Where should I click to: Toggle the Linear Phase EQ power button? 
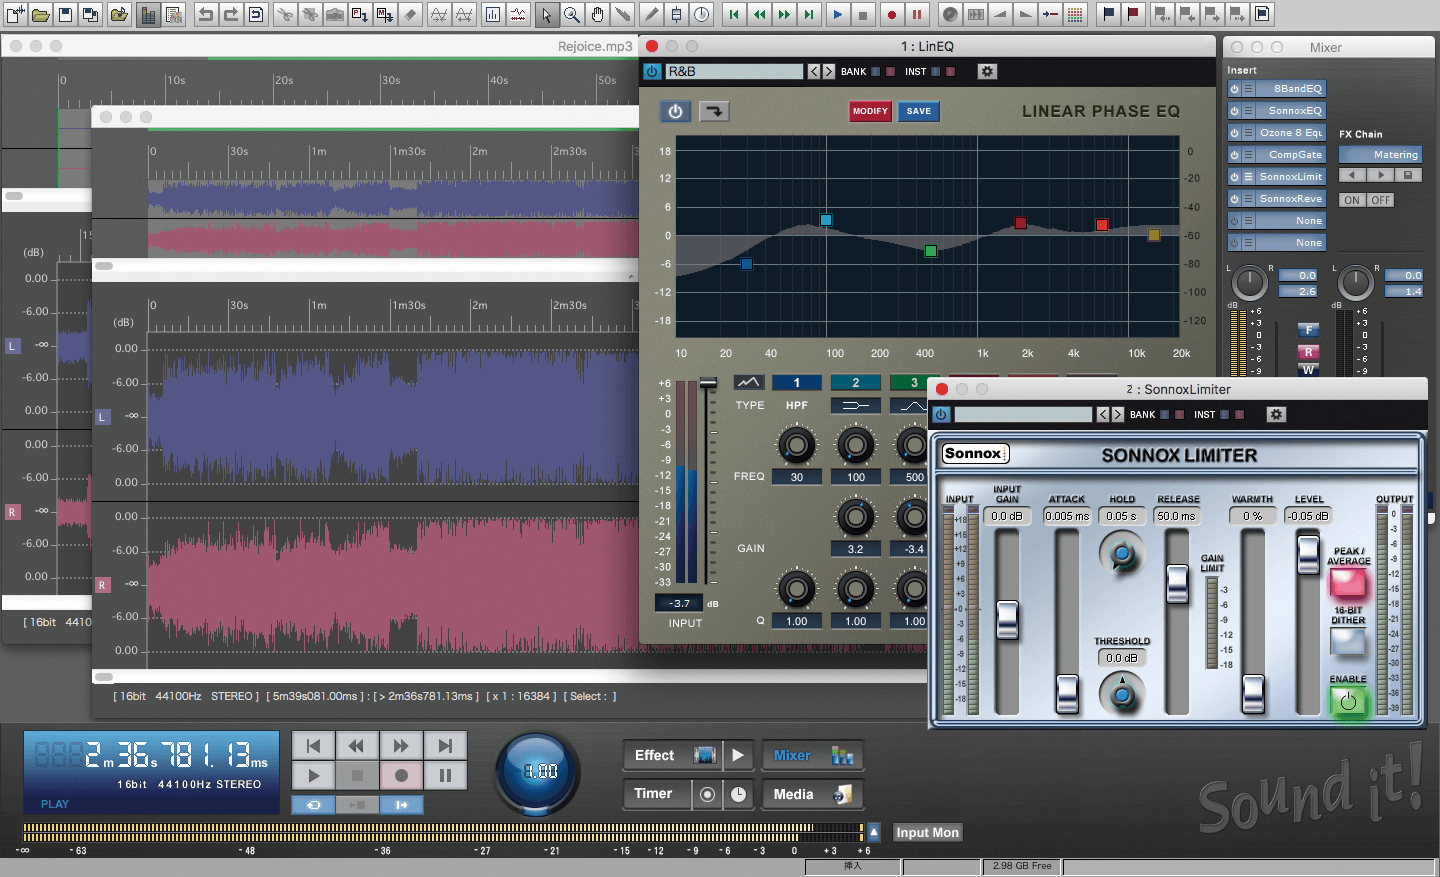[x=675, y=111]
